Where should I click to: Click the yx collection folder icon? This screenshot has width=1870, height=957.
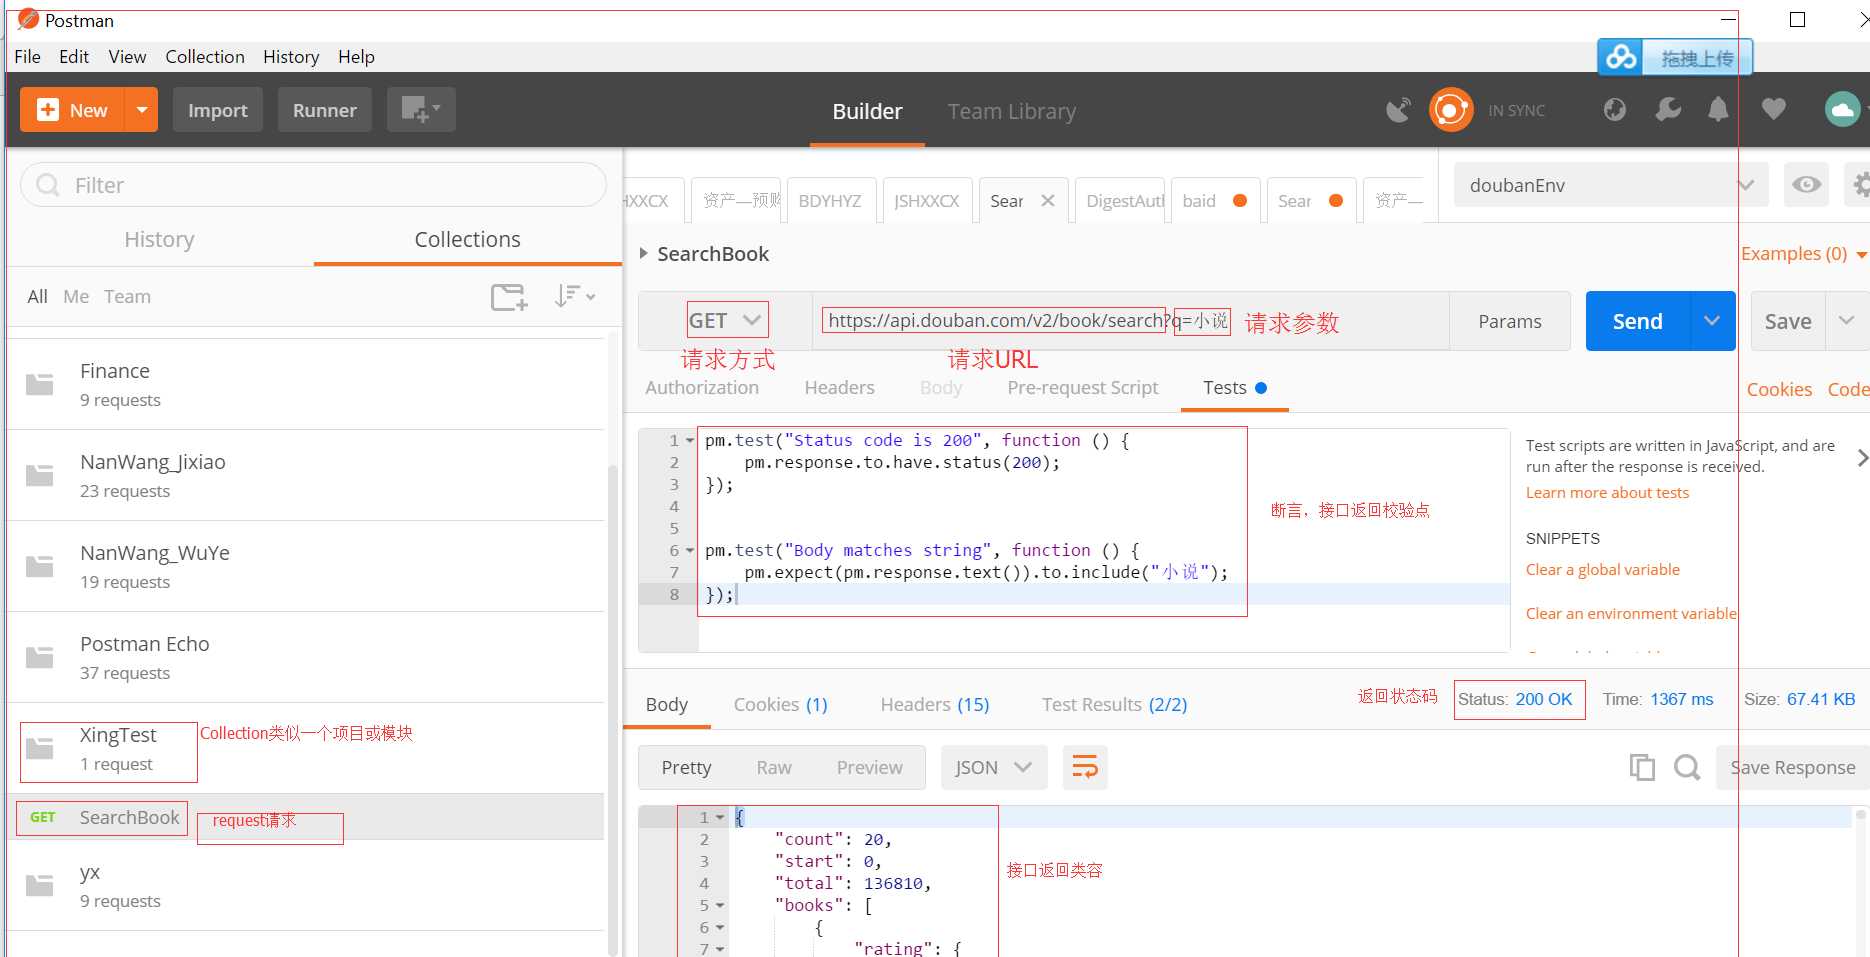(40, 885)
